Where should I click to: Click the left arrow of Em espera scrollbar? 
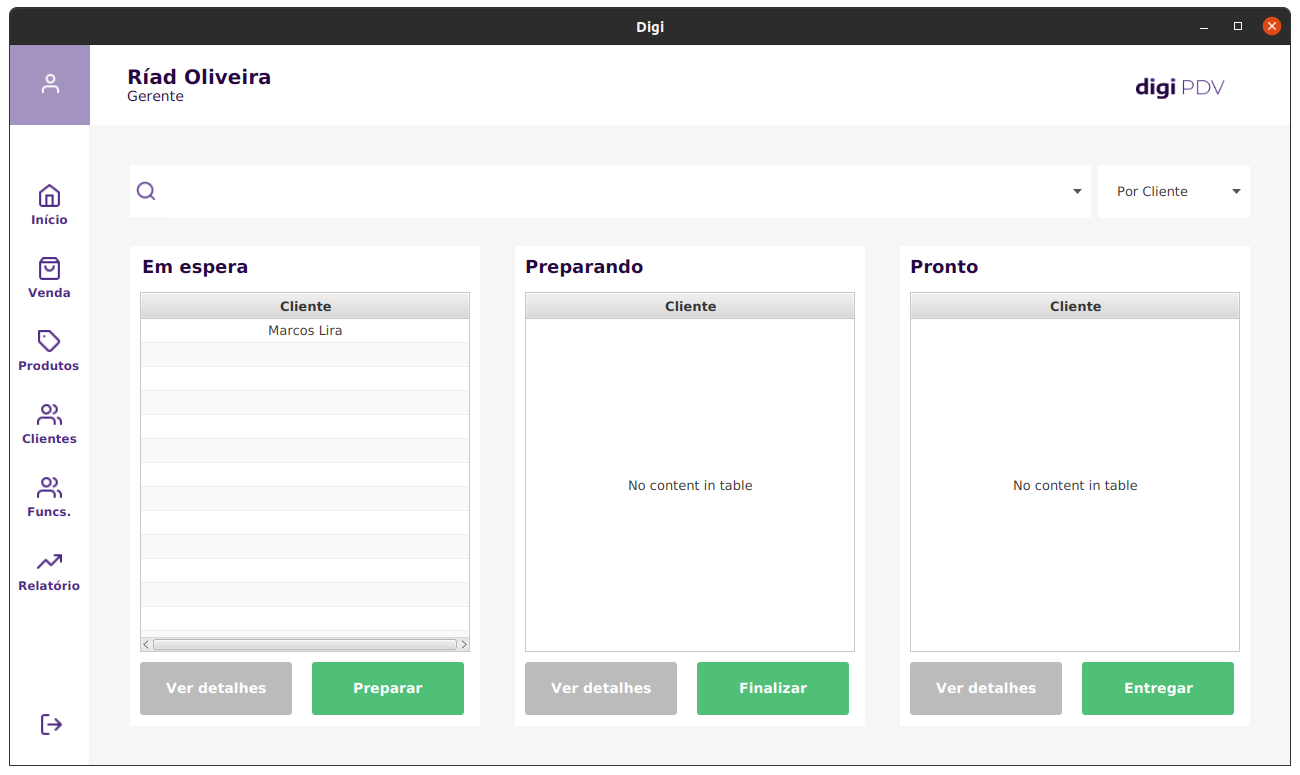pos(146,645)
